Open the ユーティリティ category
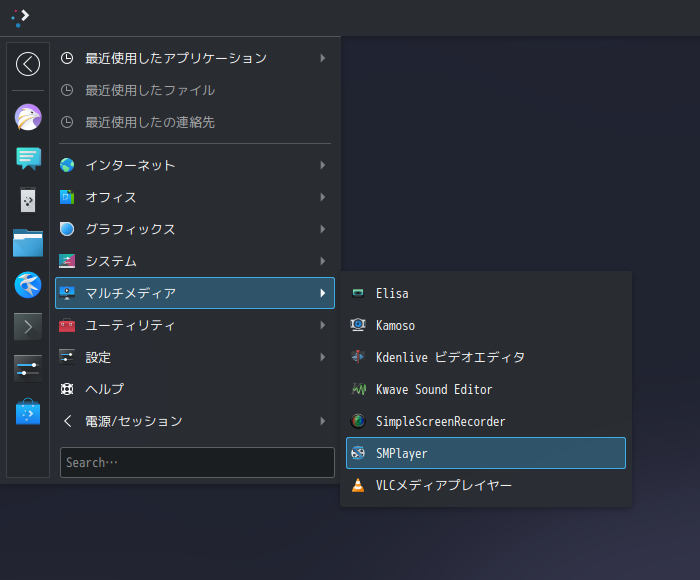This screenshot has height=580, width=700. click(x=195, y=325)
